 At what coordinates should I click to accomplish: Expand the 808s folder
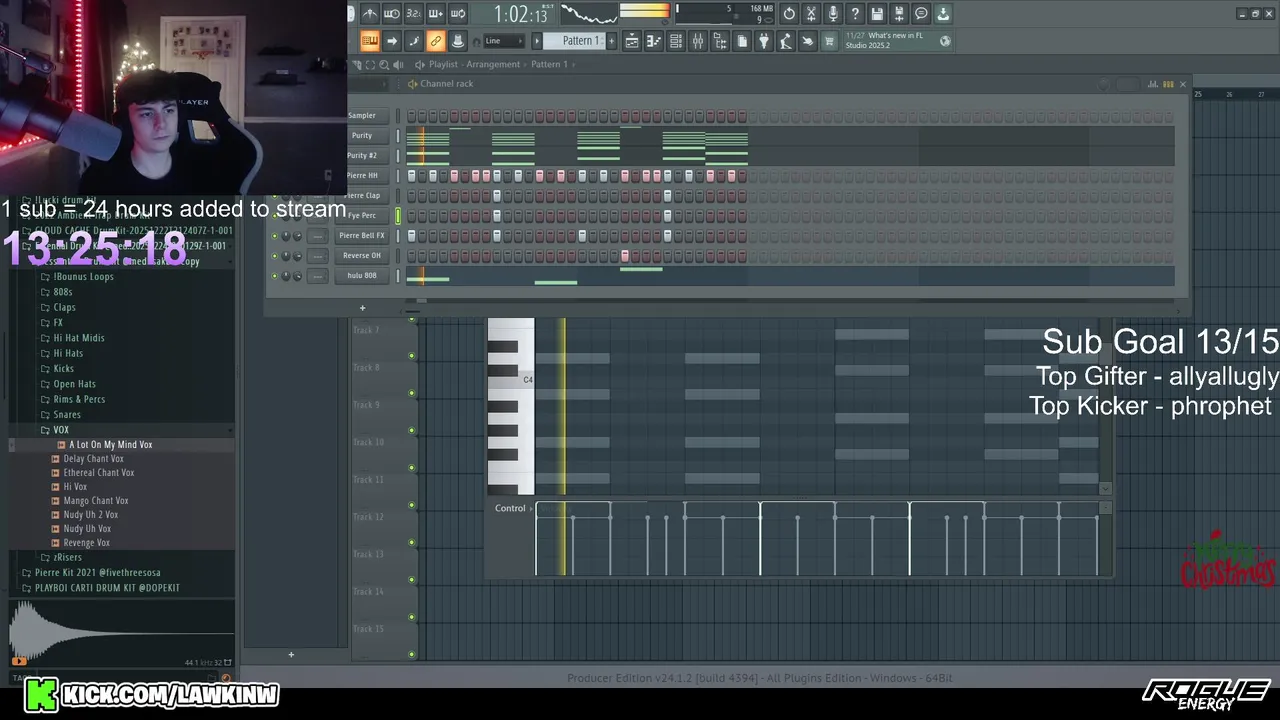click(63, 292)
